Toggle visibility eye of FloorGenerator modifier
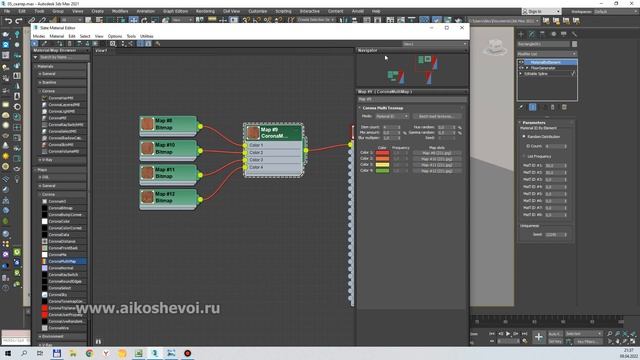The height and width of the screenshot is (360, 640). tap(521, 68)
